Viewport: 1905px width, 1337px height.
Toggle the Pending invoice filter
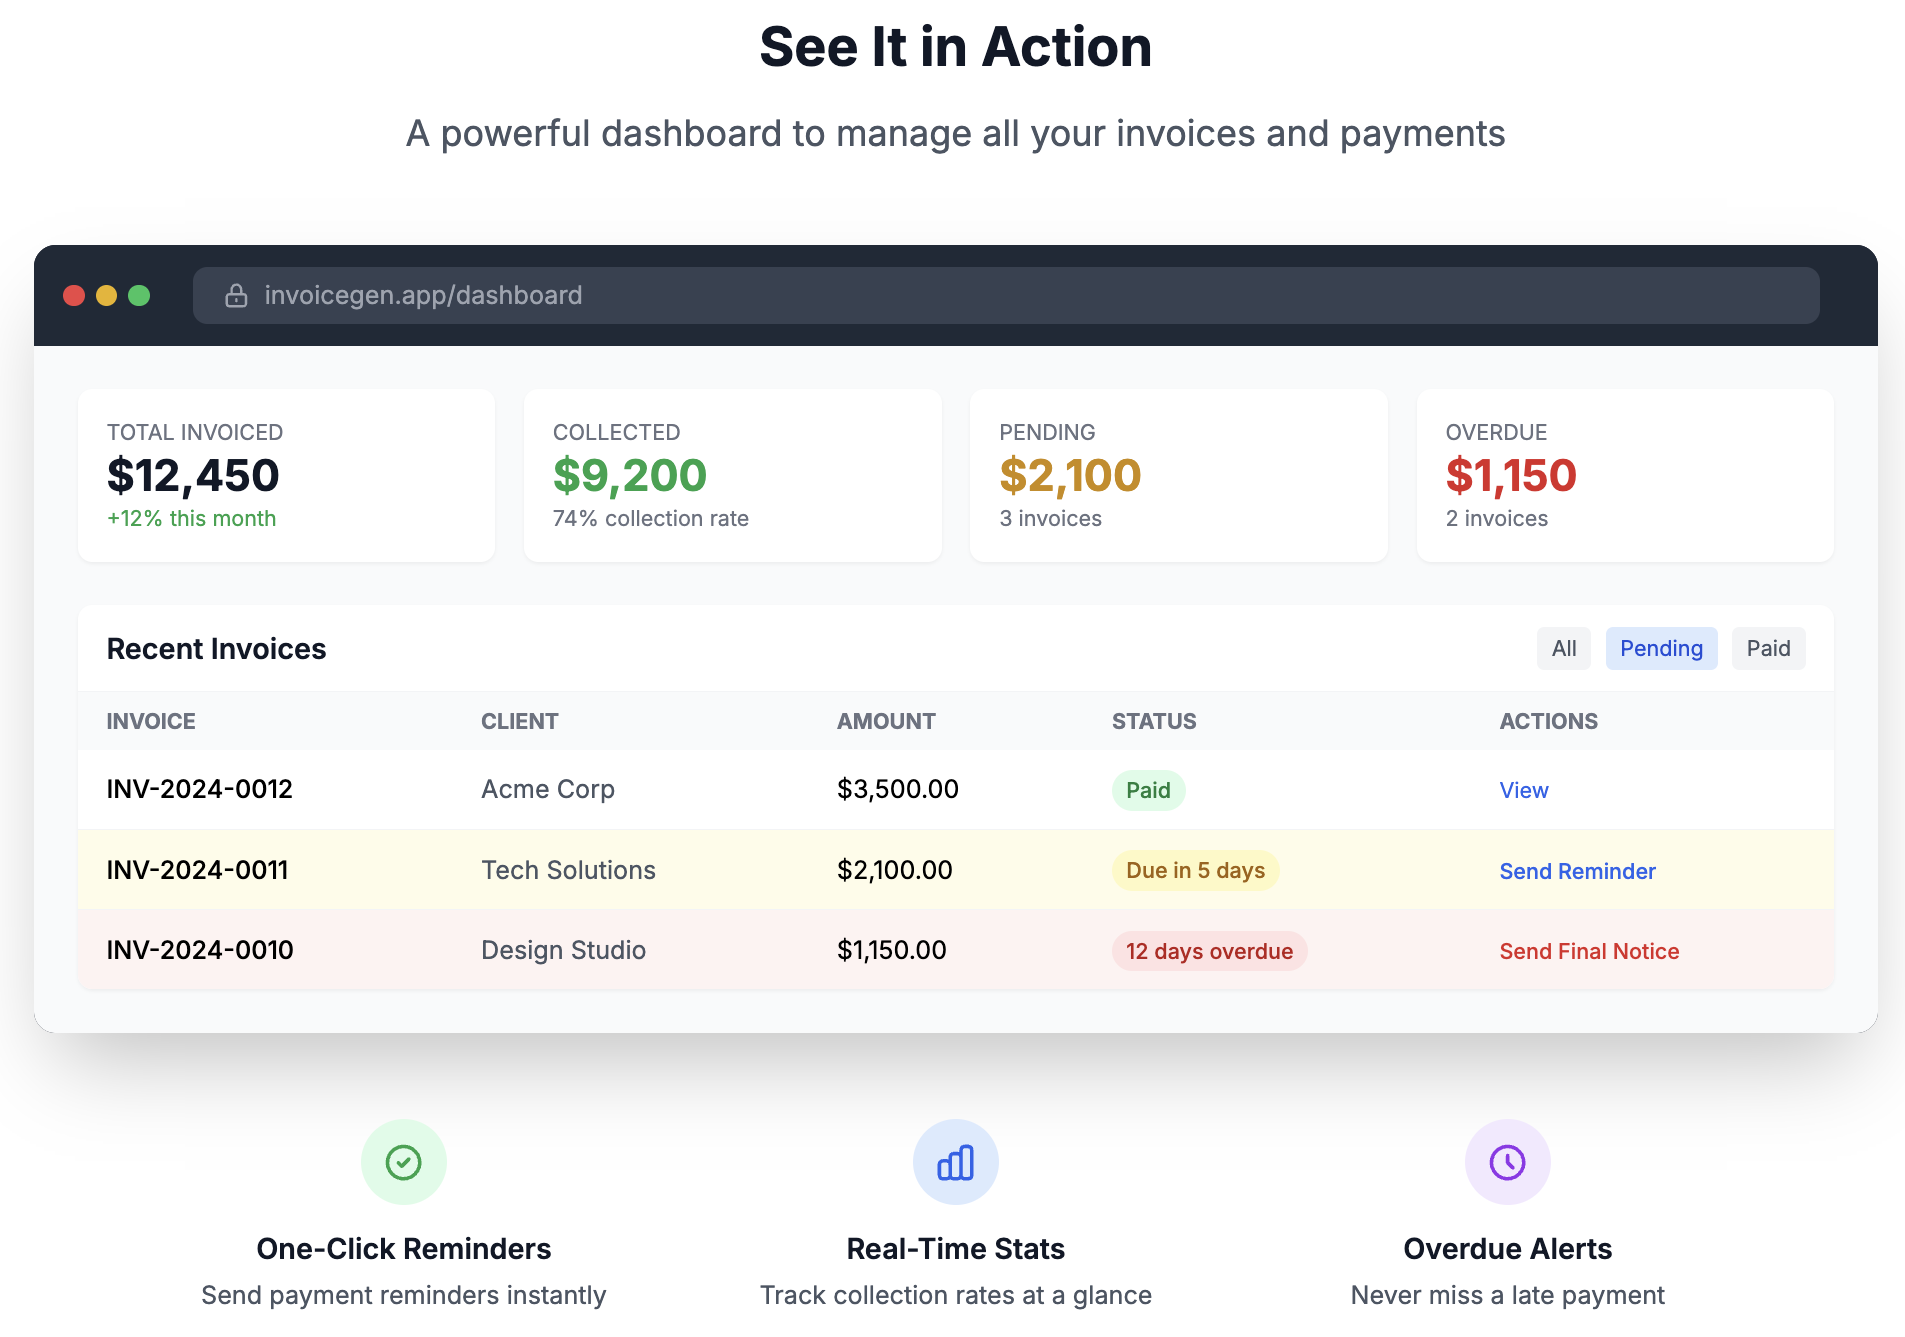click(x=1661, y=648)
